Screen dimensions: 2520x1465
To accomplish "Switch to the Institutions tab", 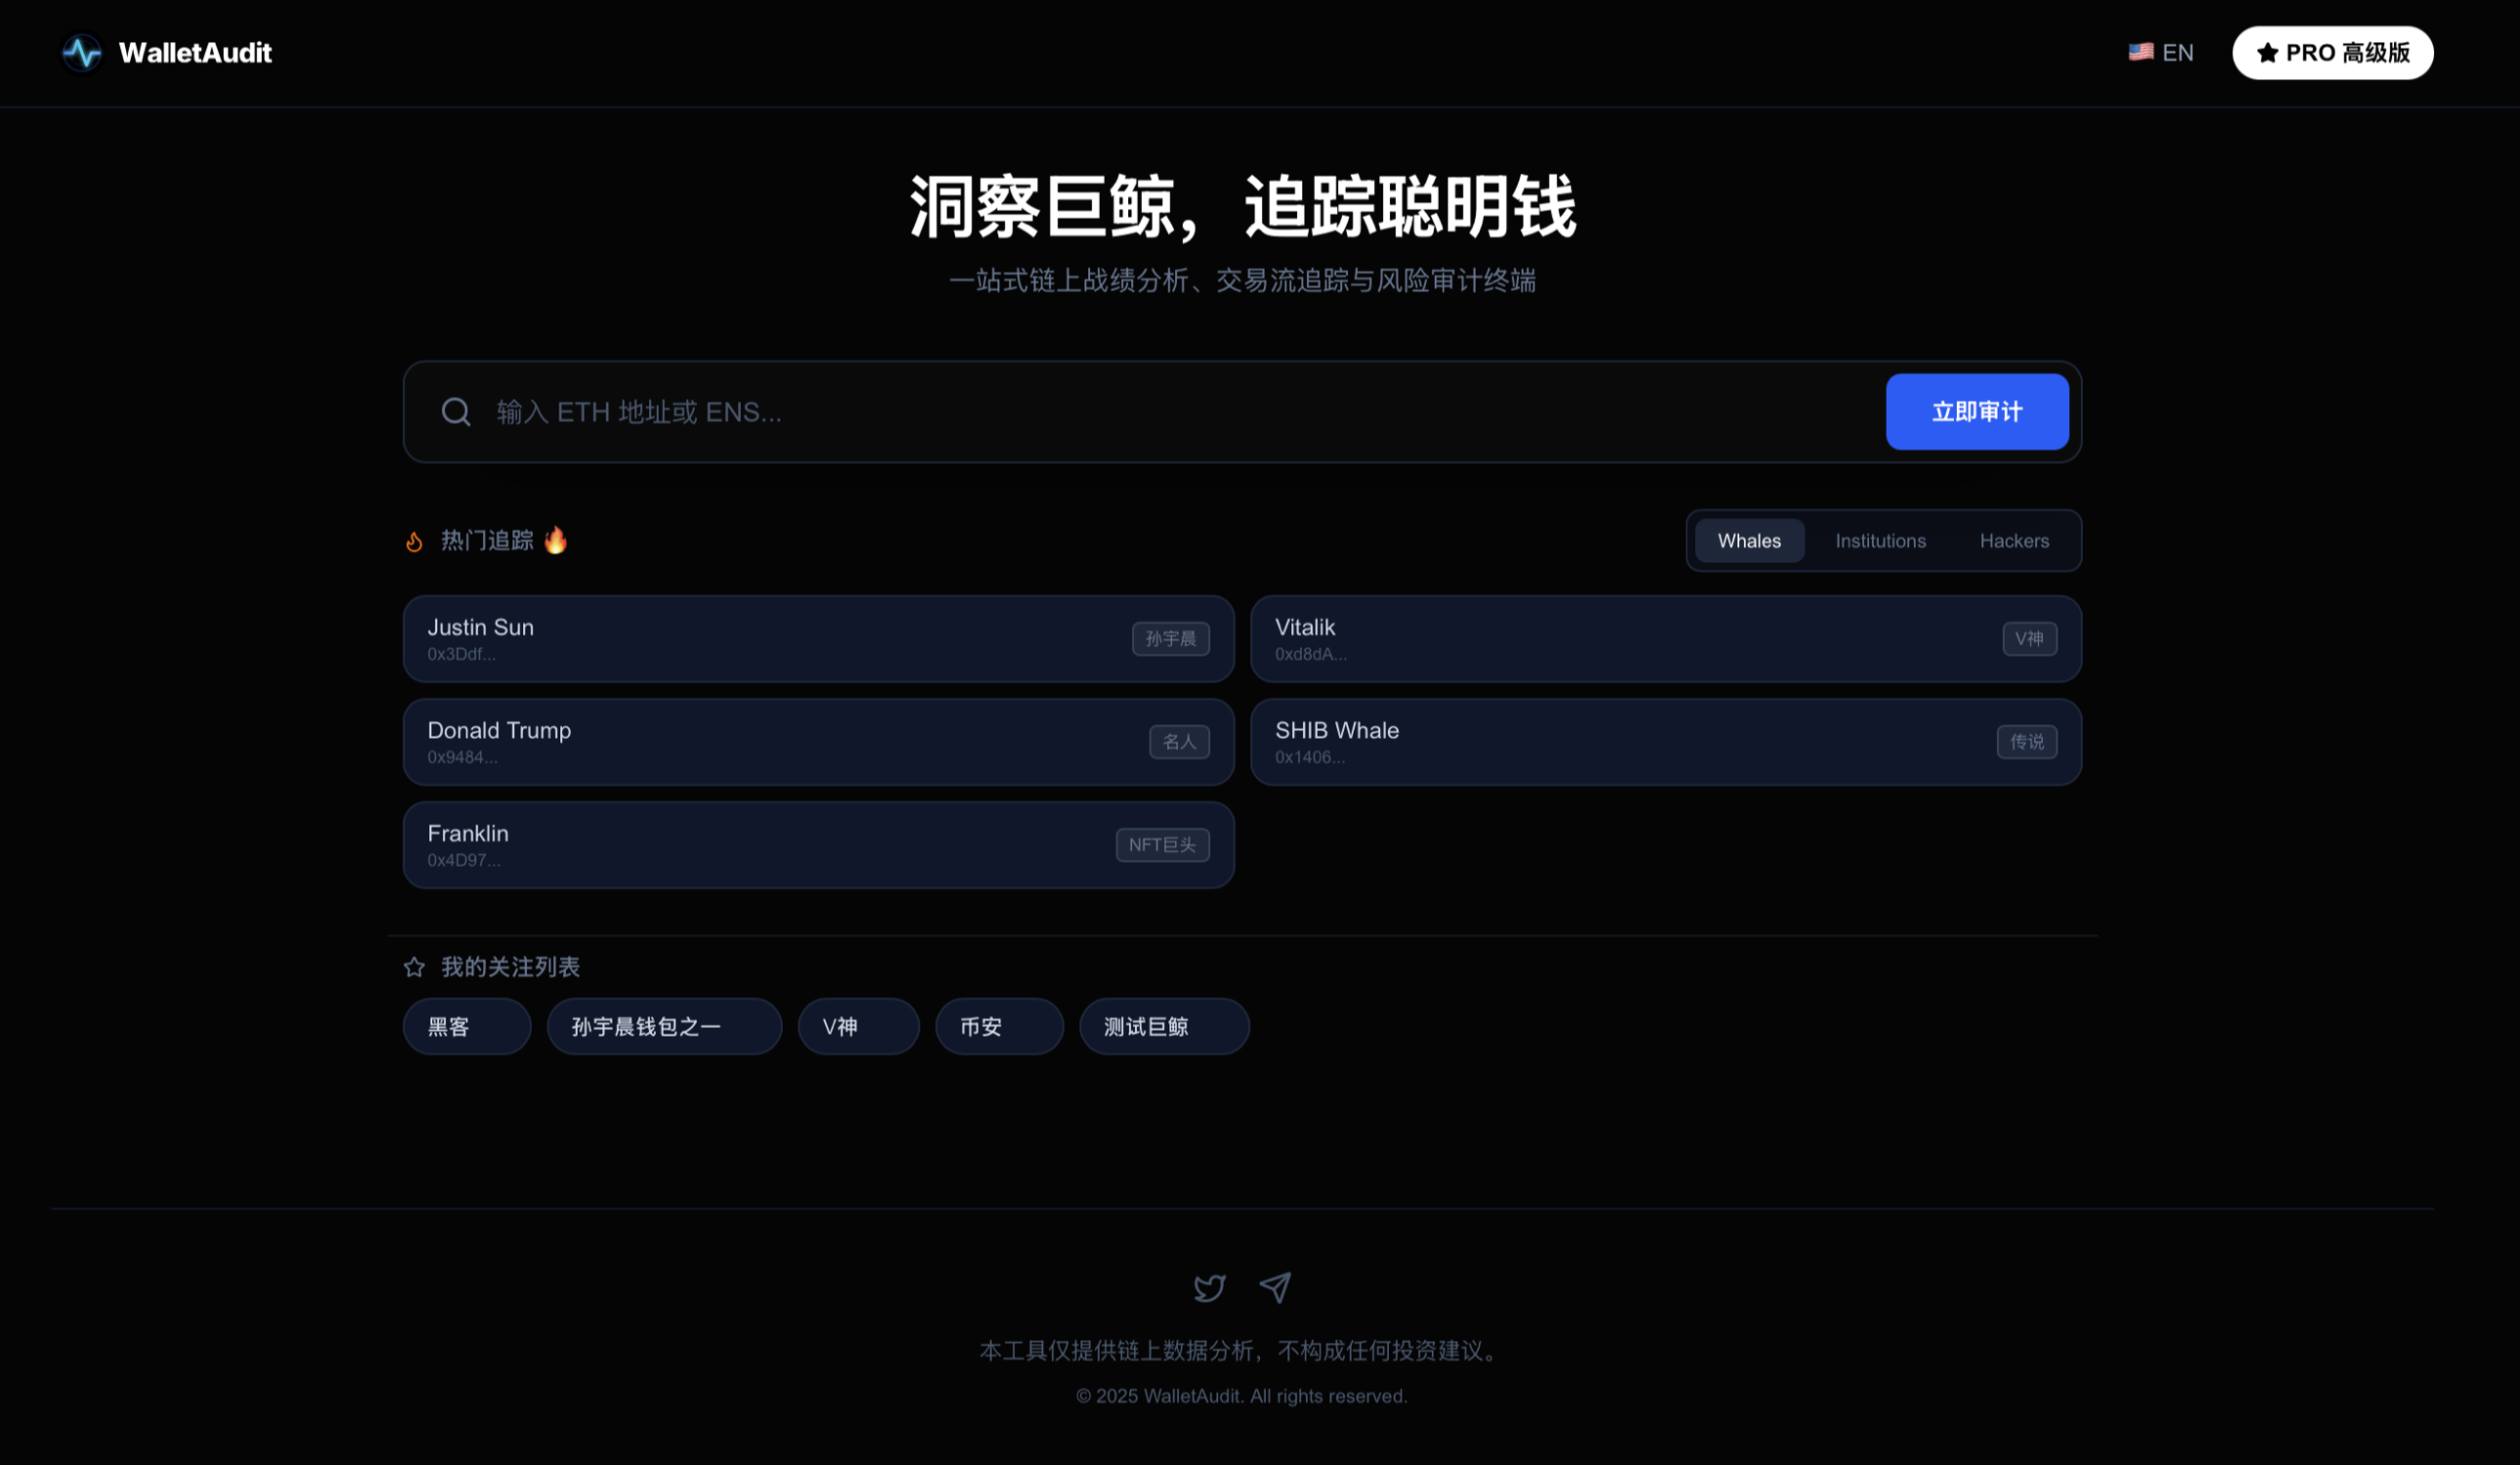I will point(1880,541).
